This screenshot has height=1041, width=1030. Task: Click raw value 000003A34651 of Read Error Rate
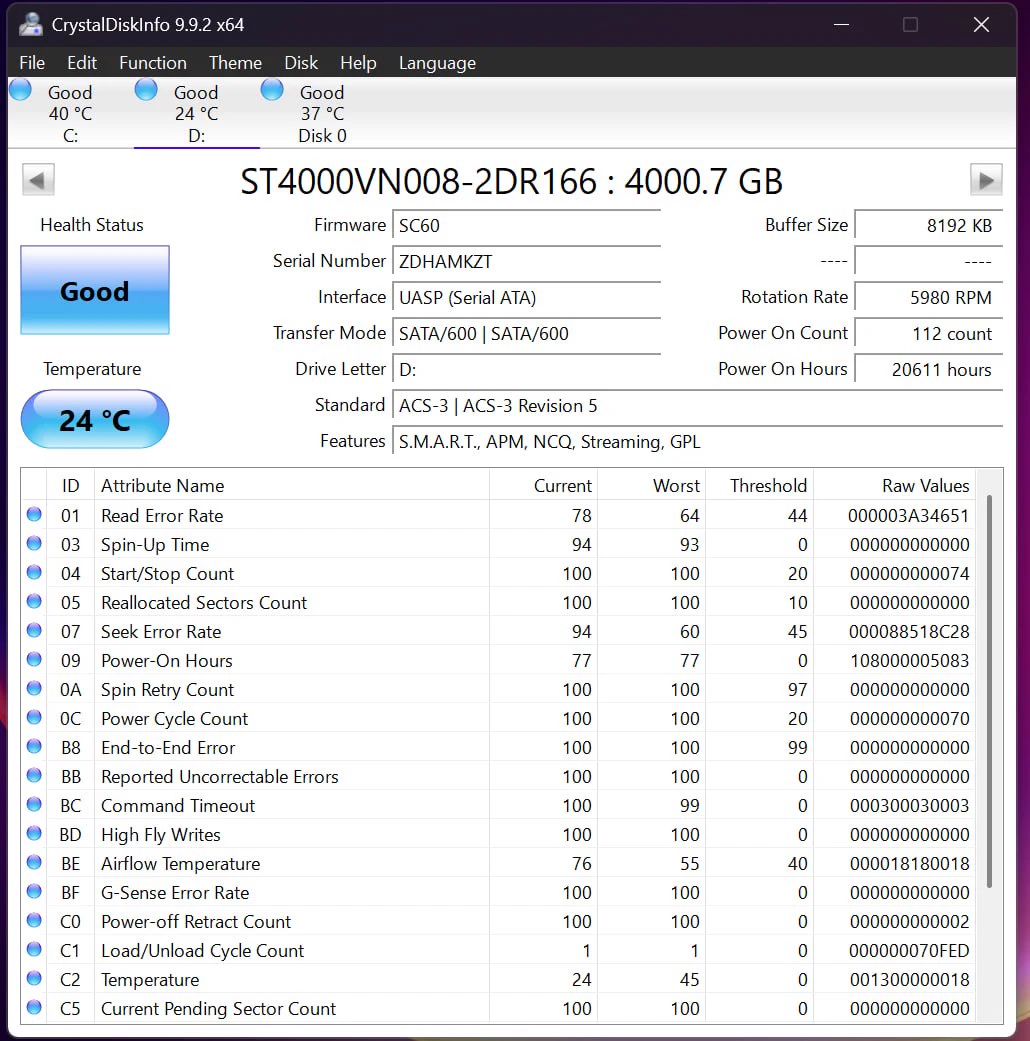pos(908,515)
